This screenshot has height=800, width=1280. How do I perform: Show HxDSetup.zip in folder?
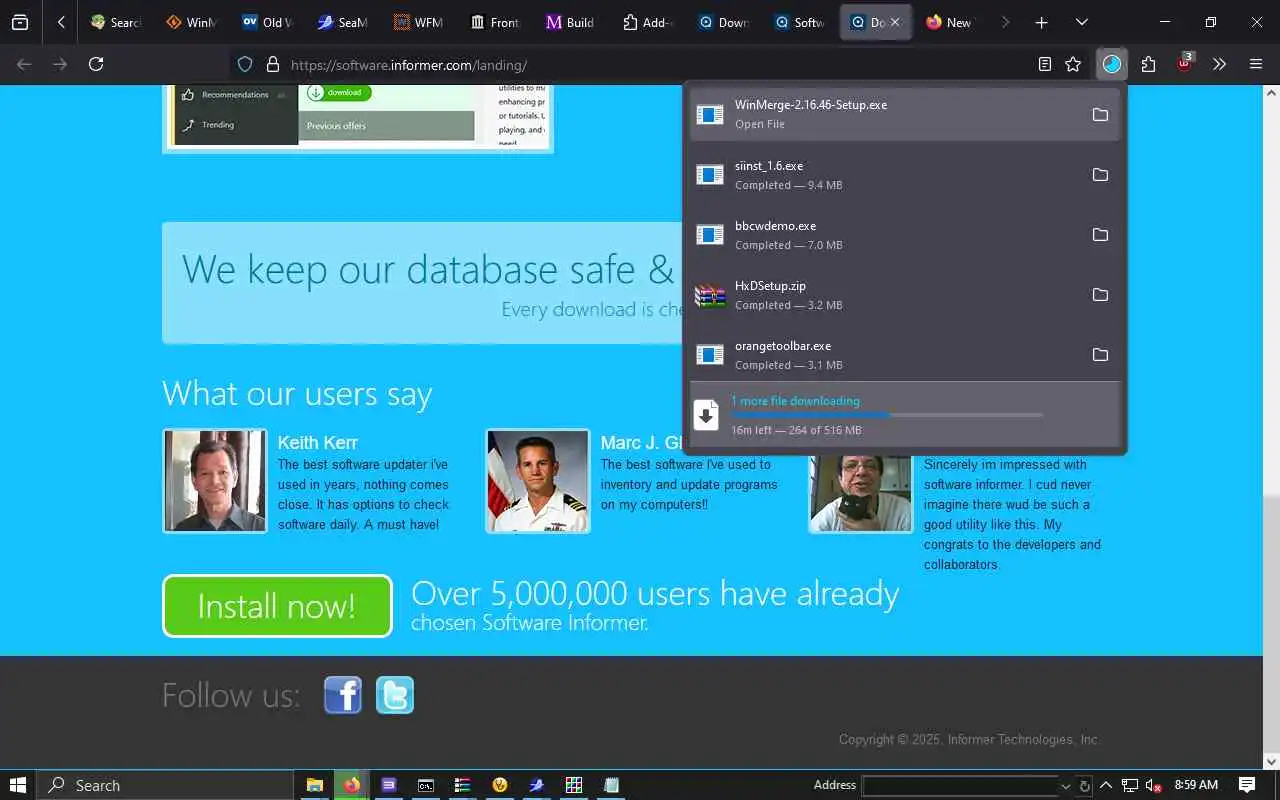pos(1100,294)
